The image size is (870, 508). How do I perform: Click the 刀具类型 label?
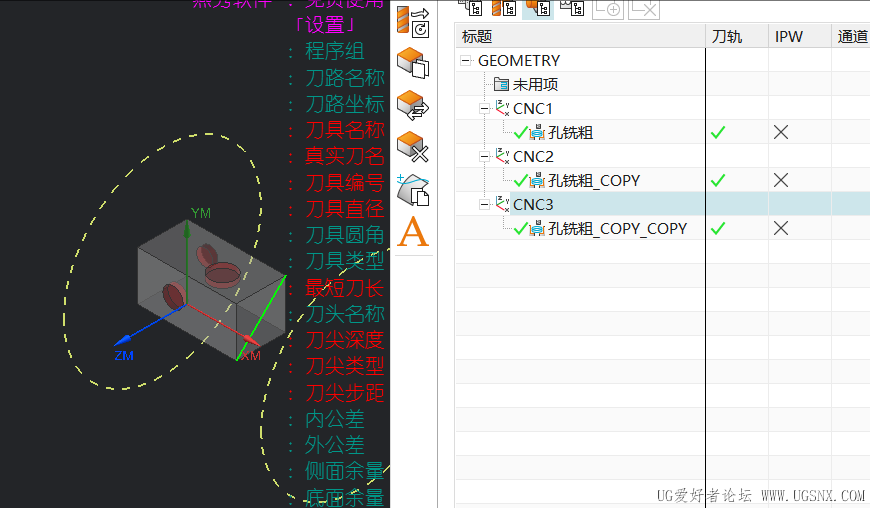tap(345, 261)
